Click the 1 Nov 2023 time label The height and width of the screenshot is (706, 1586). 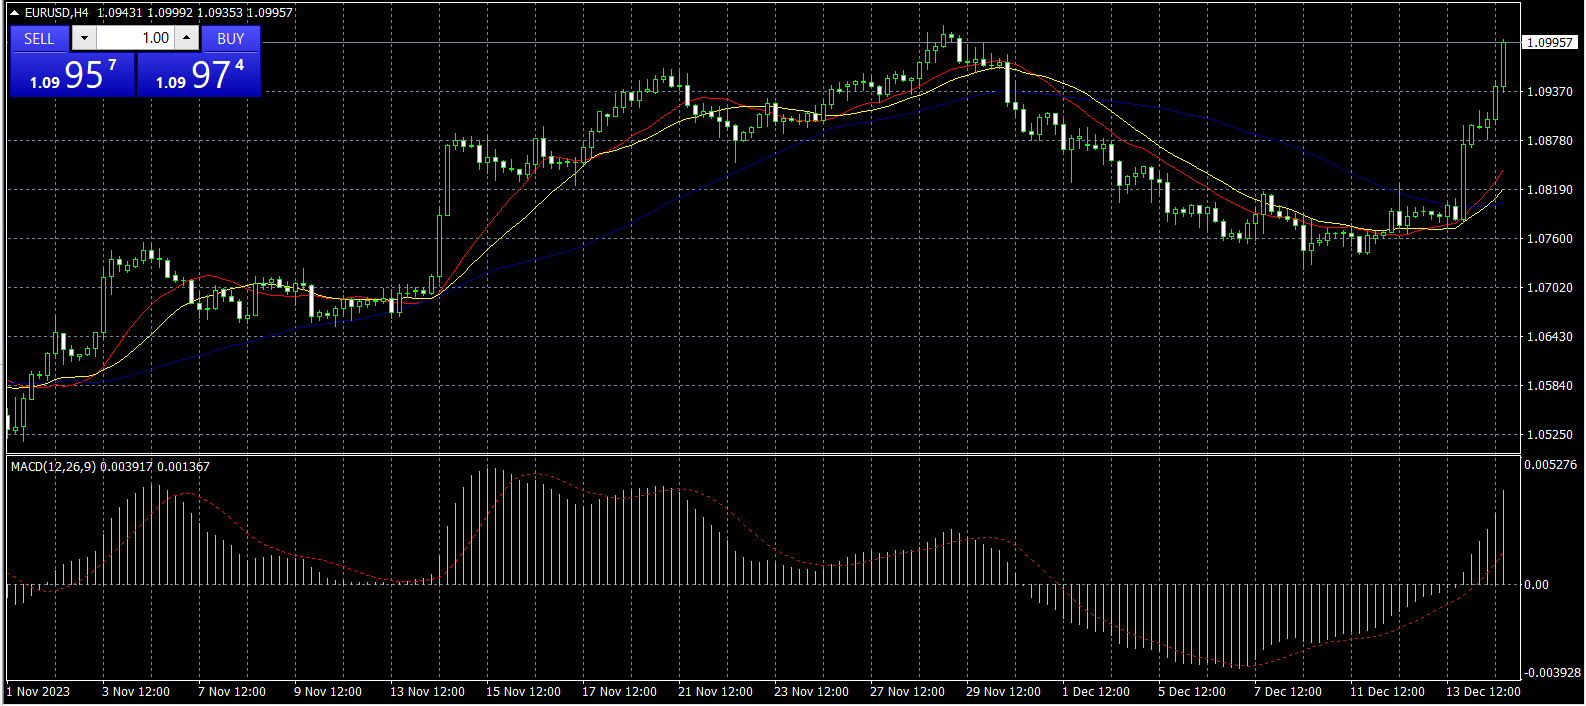(x=38, y=692)
